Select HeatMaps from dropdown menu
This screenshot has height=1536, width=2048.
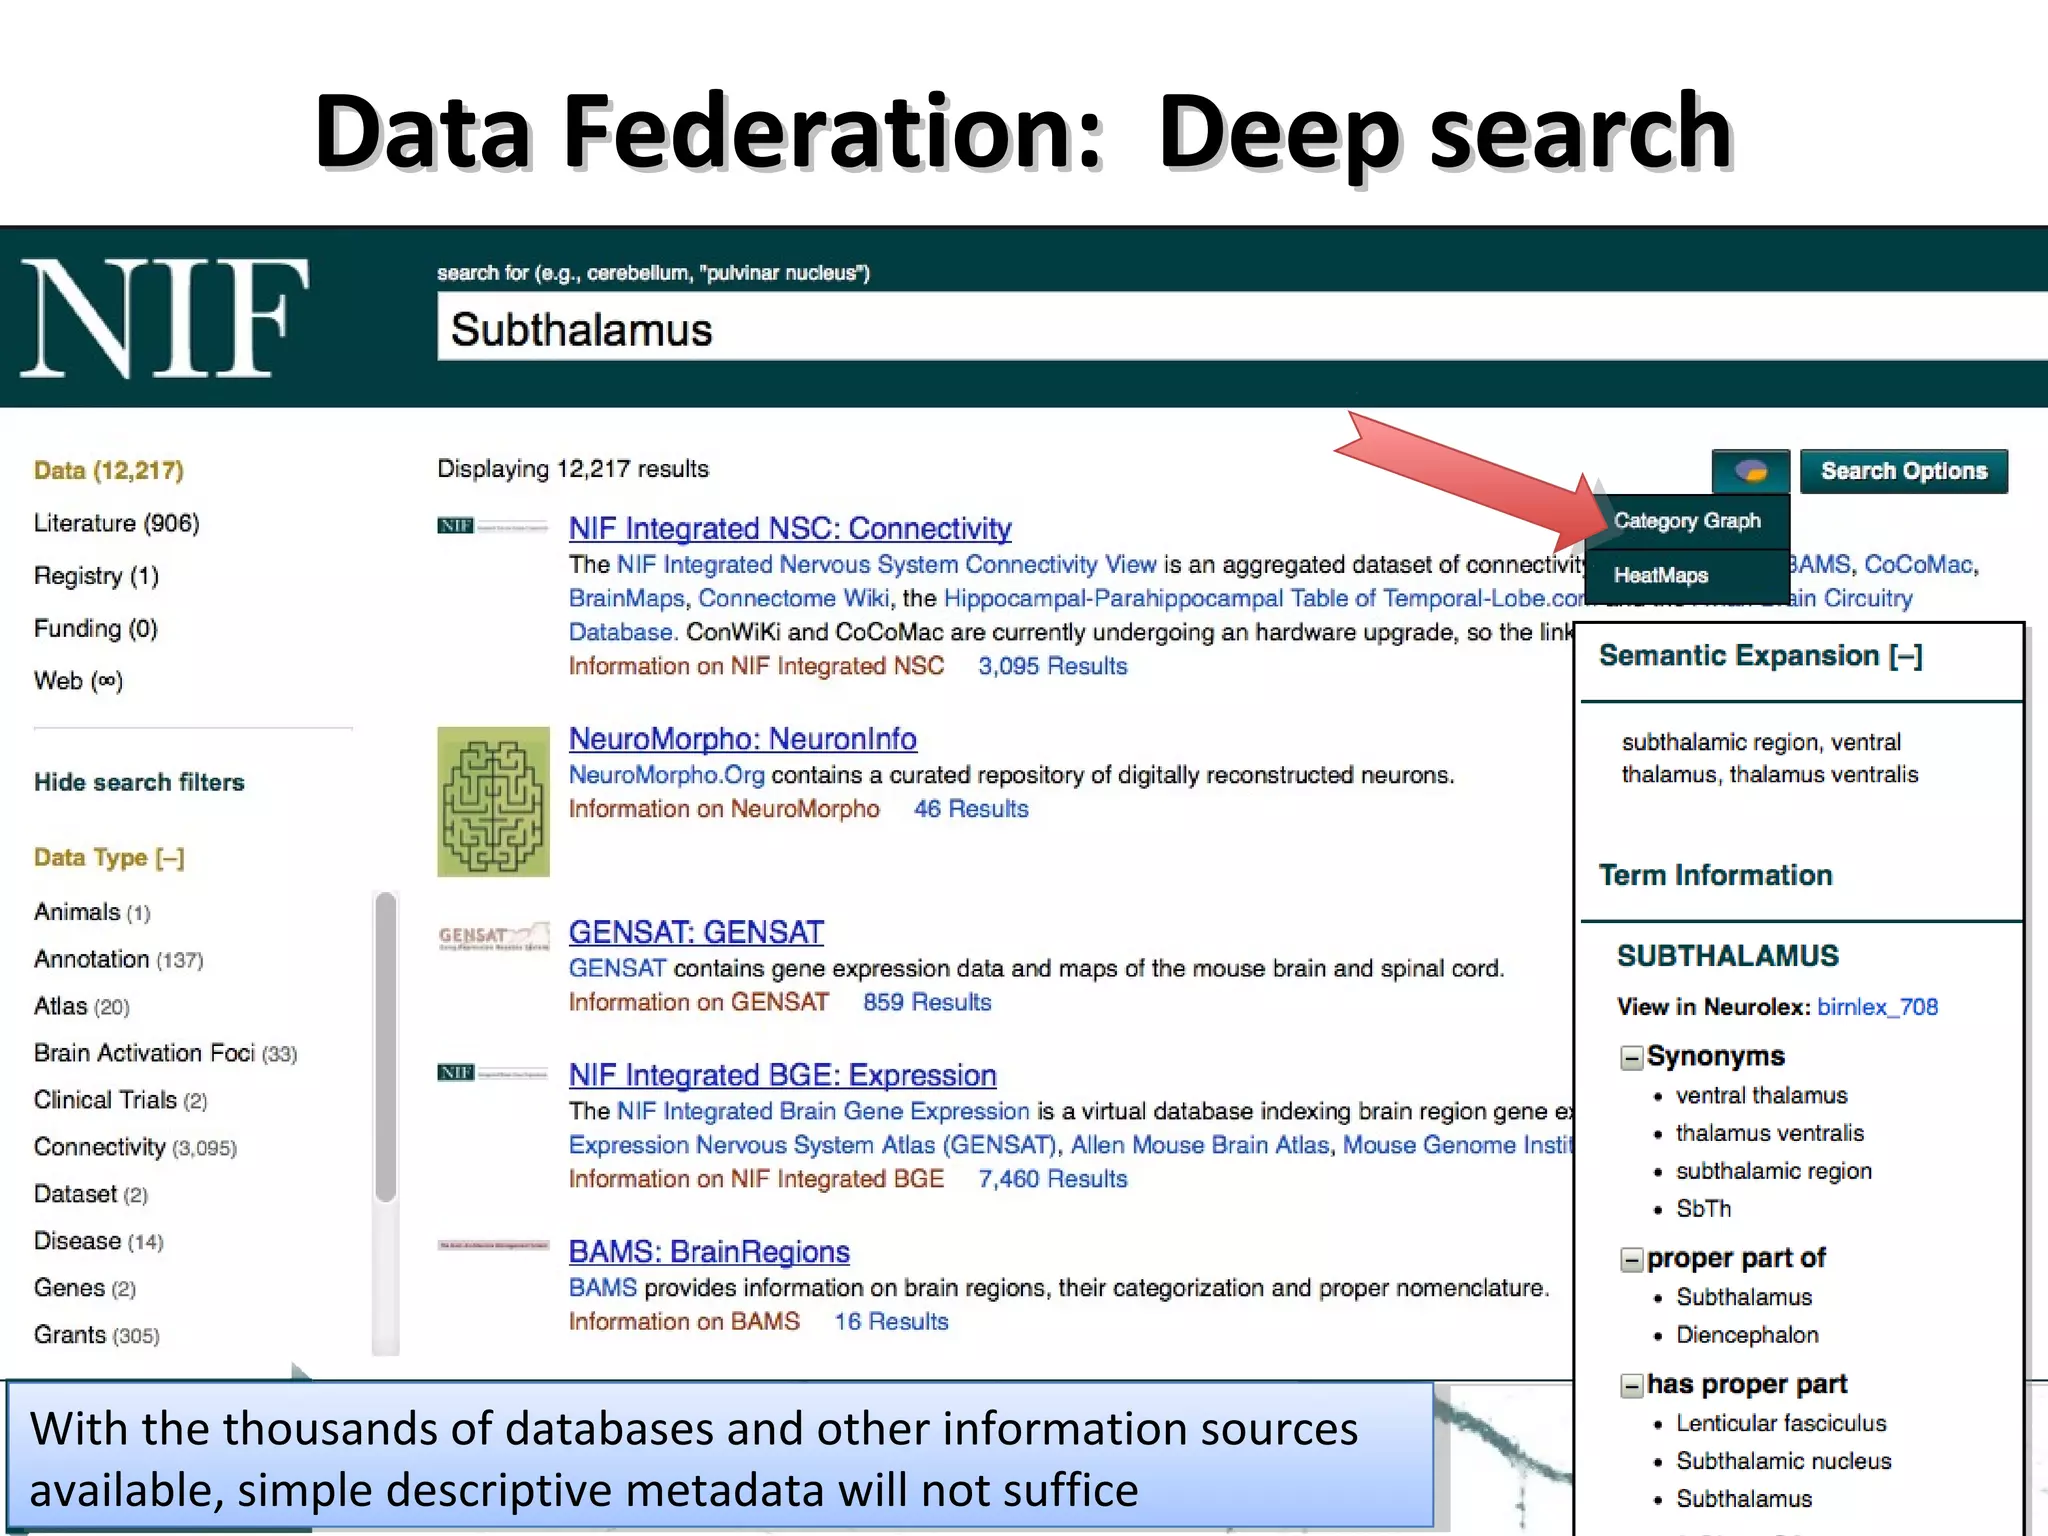[x=1687, y=576]
